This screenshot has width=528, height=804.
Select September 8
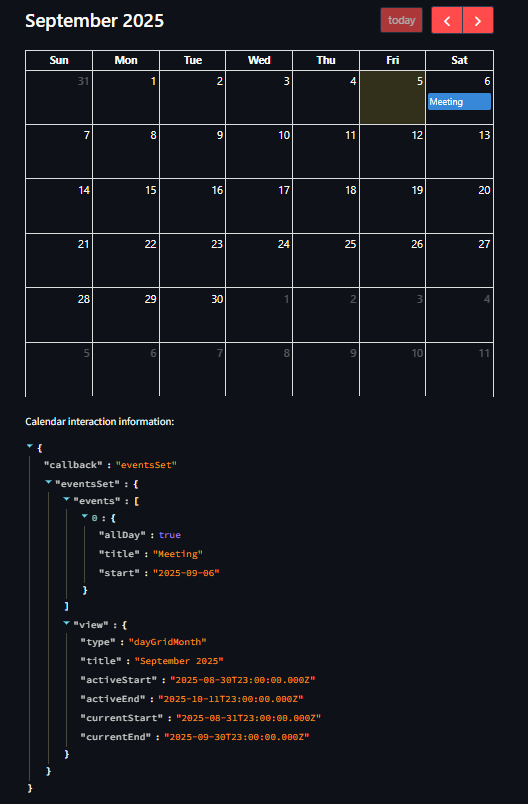126,152
